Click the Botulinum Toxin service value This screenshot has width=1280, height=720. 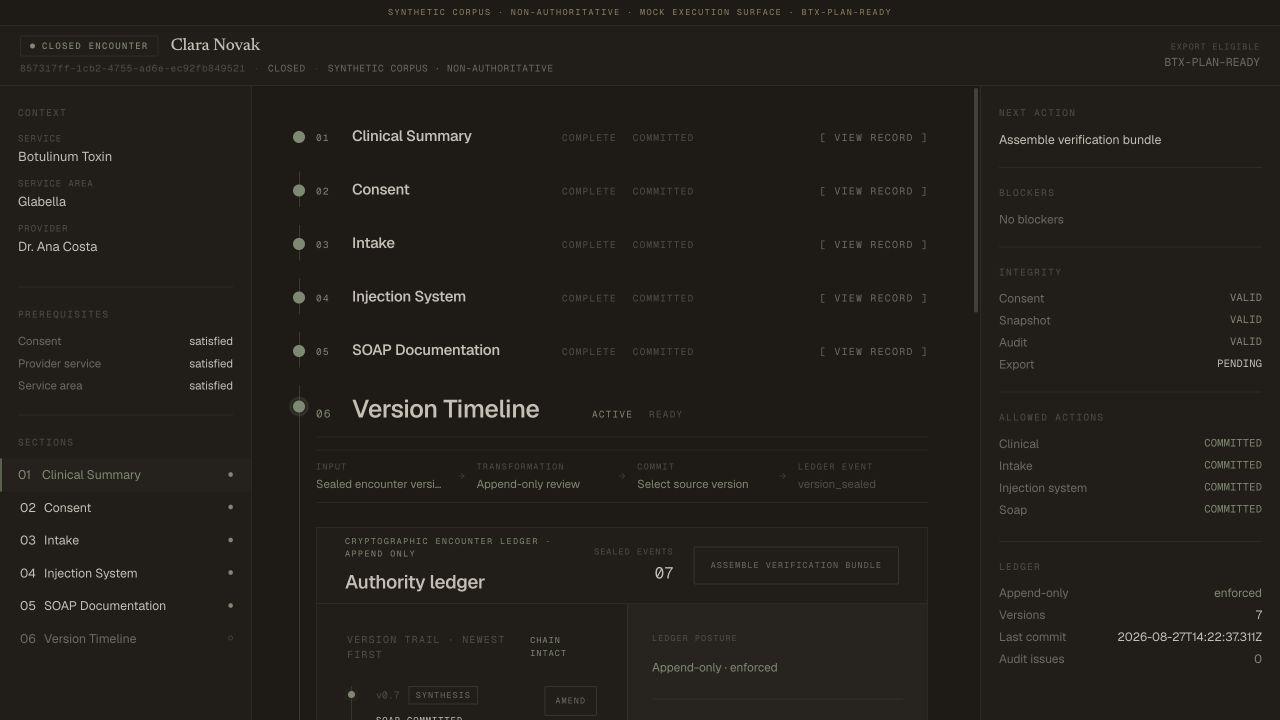tap(65, 157)
